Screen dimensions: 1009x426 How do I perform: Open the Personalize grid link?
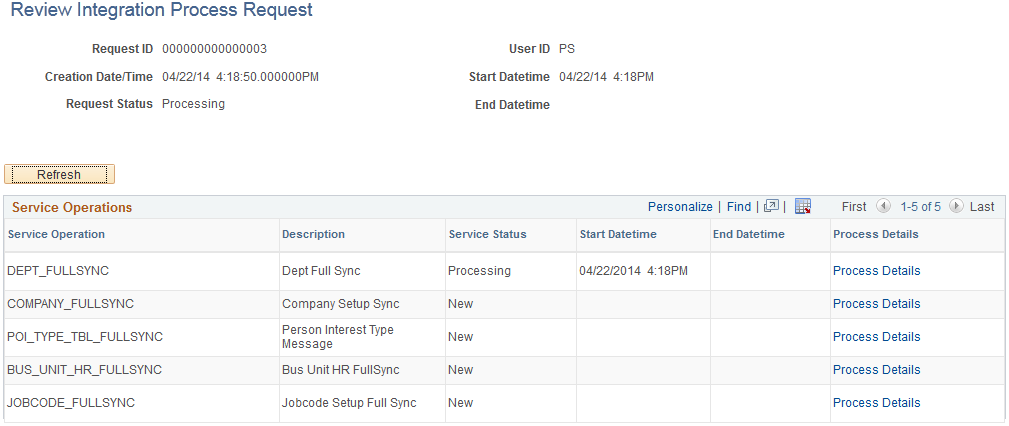(680, 207)
